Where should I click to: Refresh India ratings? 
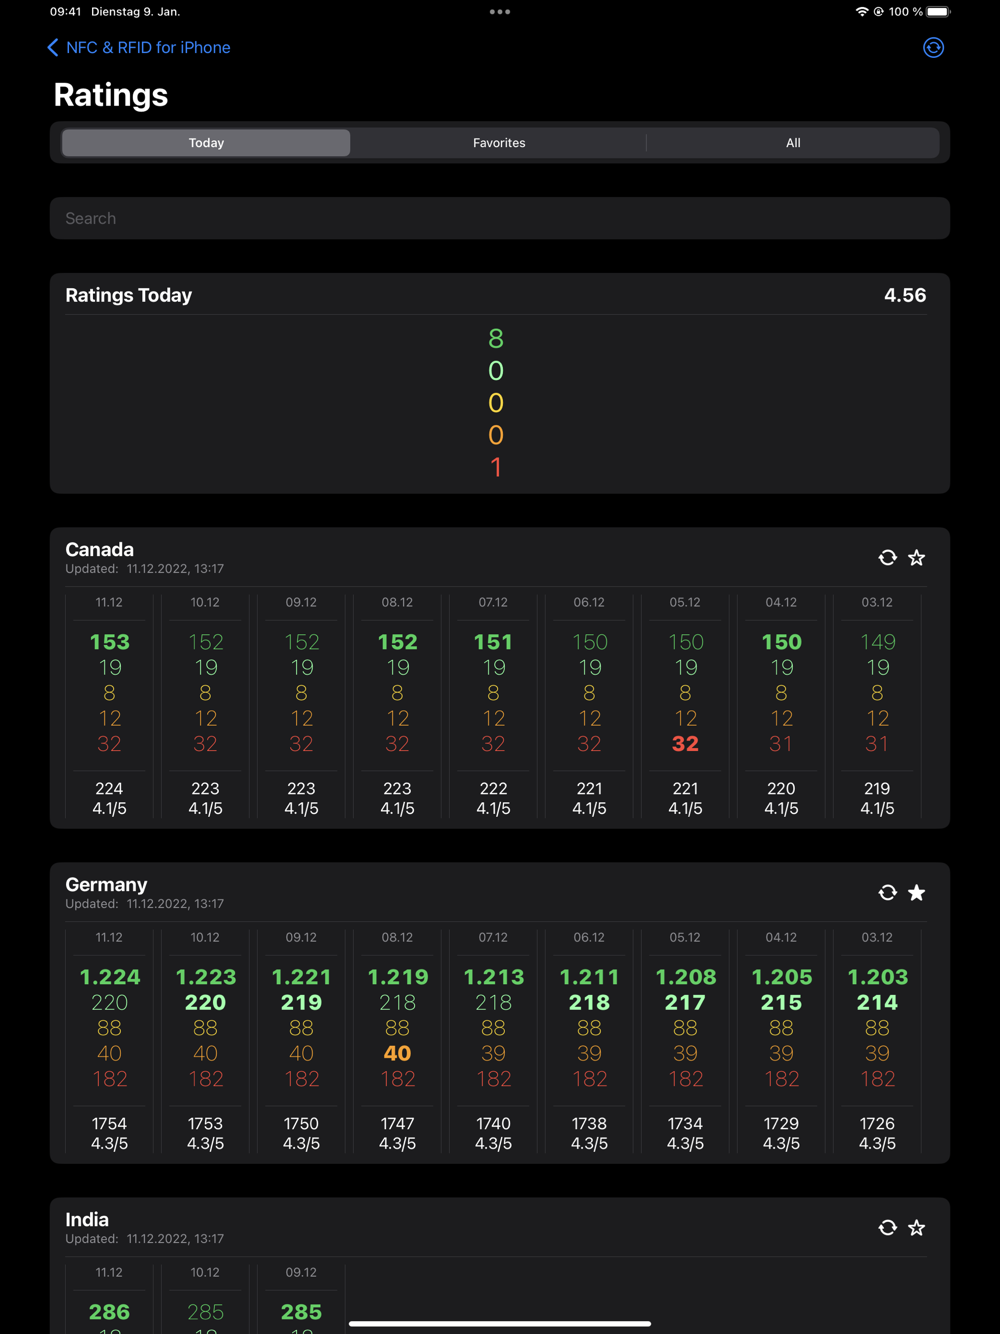tap(887, 1227)
